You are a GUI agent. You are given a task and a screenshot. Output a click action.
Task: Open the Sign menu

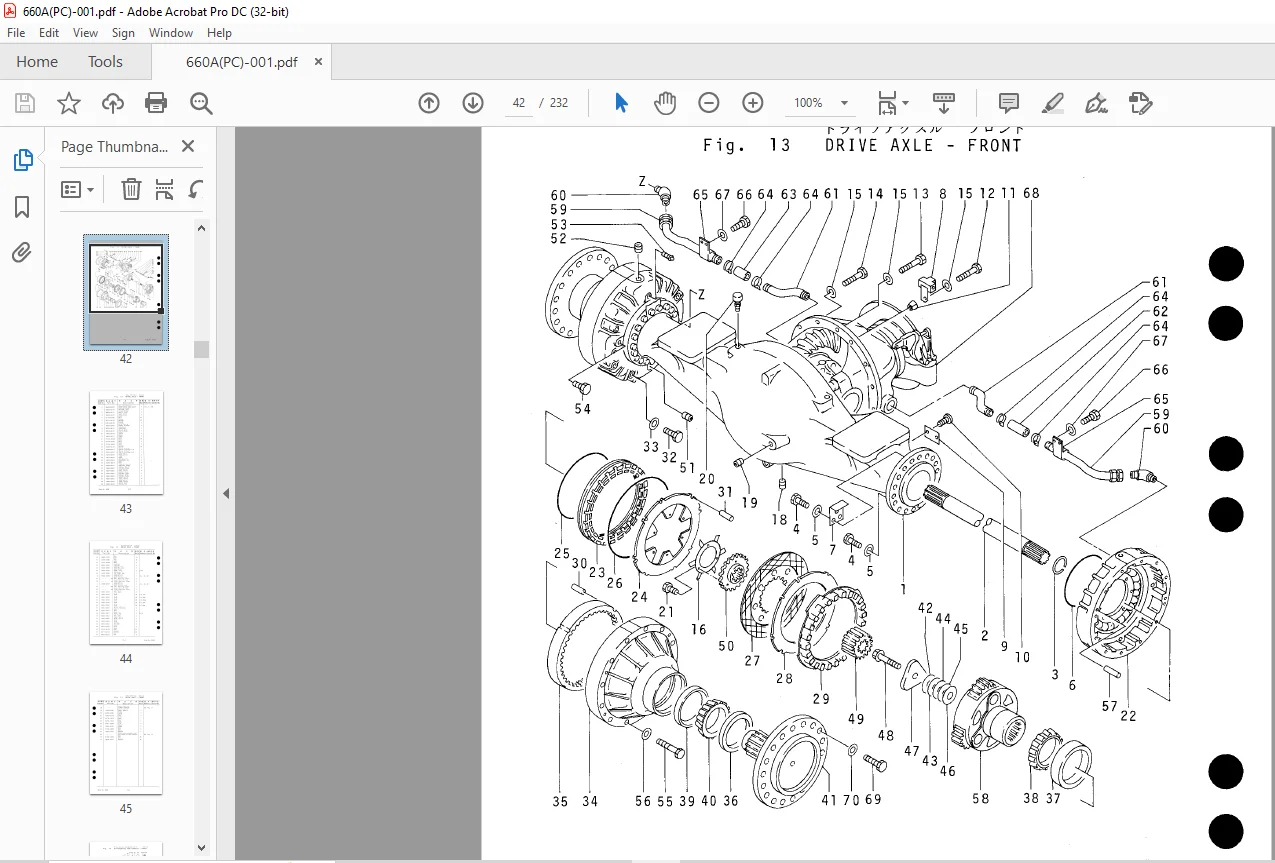(x=123, y=33)
